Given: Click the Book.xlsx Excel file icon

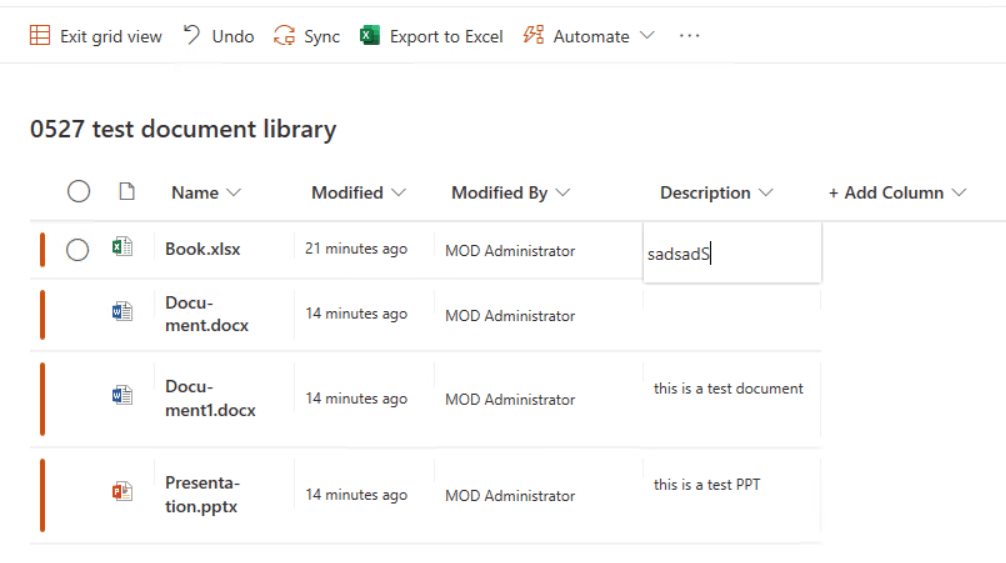Looking at the screenshot, I should pyautogui.click(x=122, y=248).
